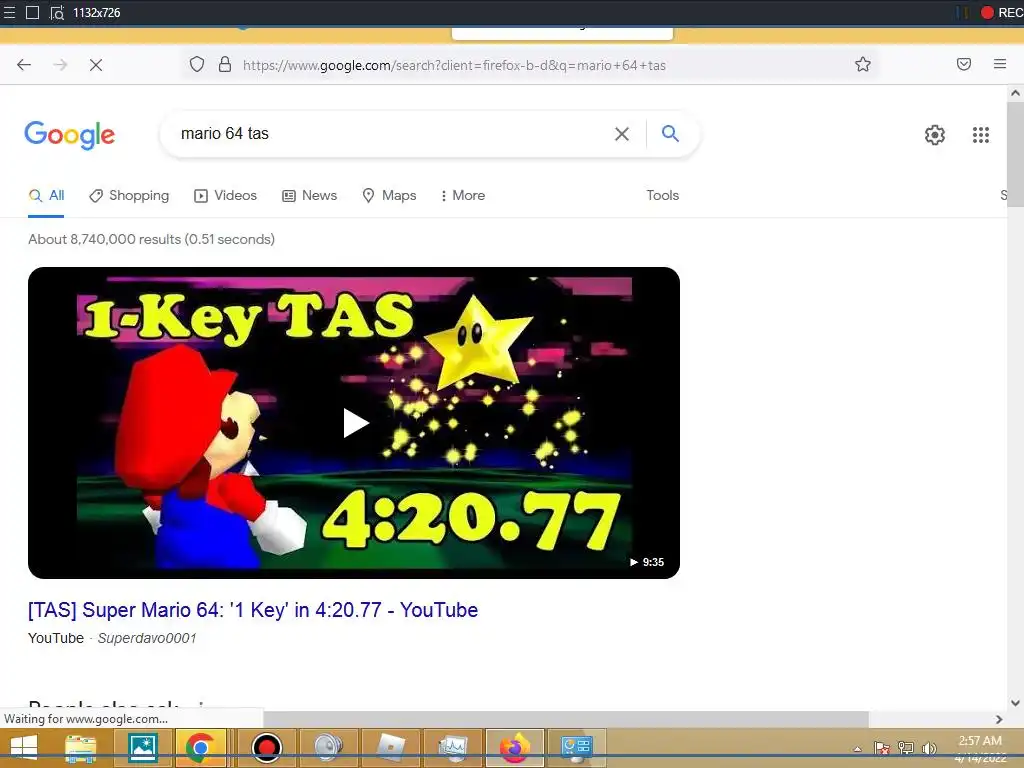Open the Google apps grid
1024x768 pixels.
980,135
